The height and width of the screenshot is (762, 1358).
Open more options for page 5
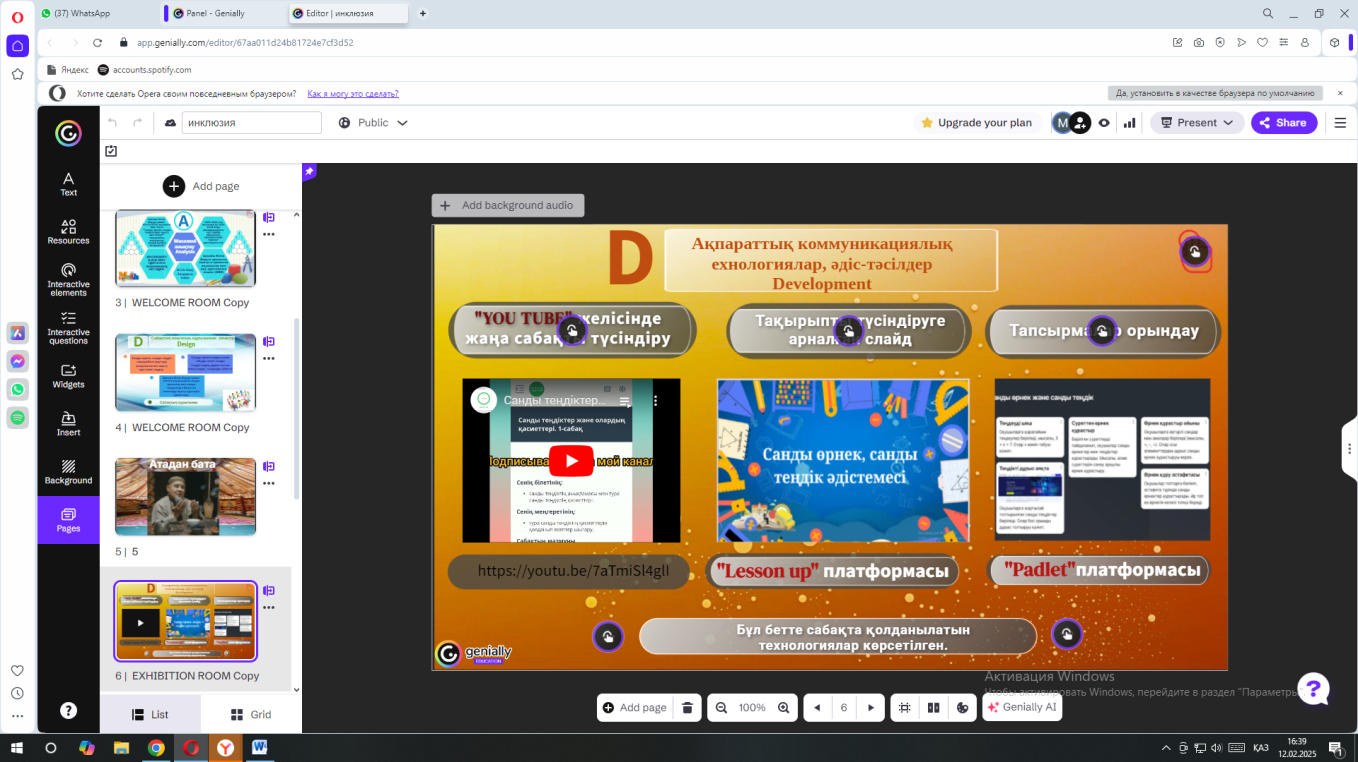(269, 483)
